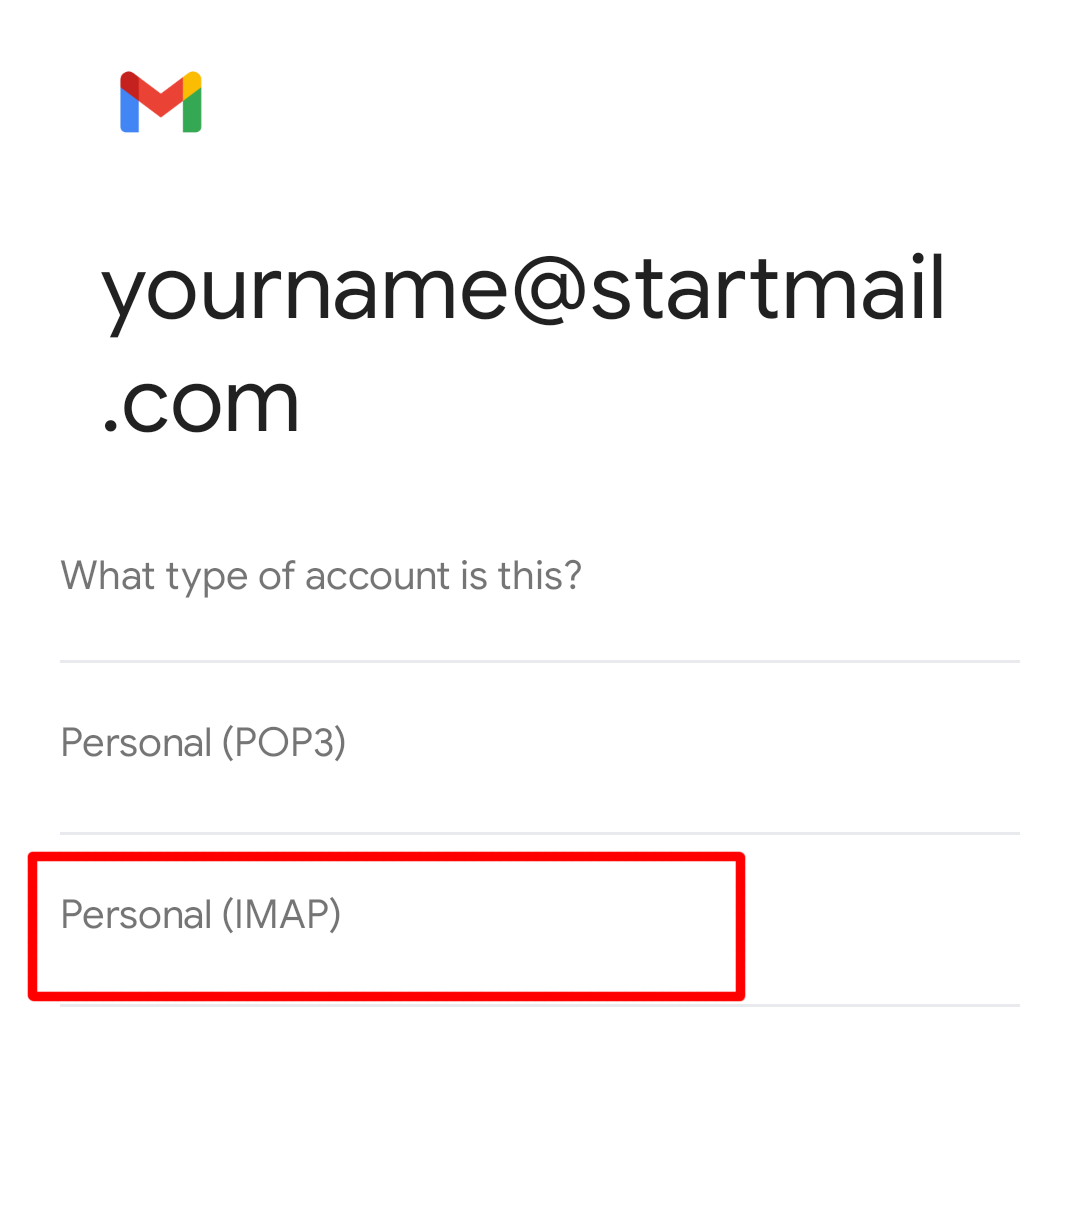Select the Personal (POP3) account type
This screenshot has height=1224, width=1080.
coord(203,743)
